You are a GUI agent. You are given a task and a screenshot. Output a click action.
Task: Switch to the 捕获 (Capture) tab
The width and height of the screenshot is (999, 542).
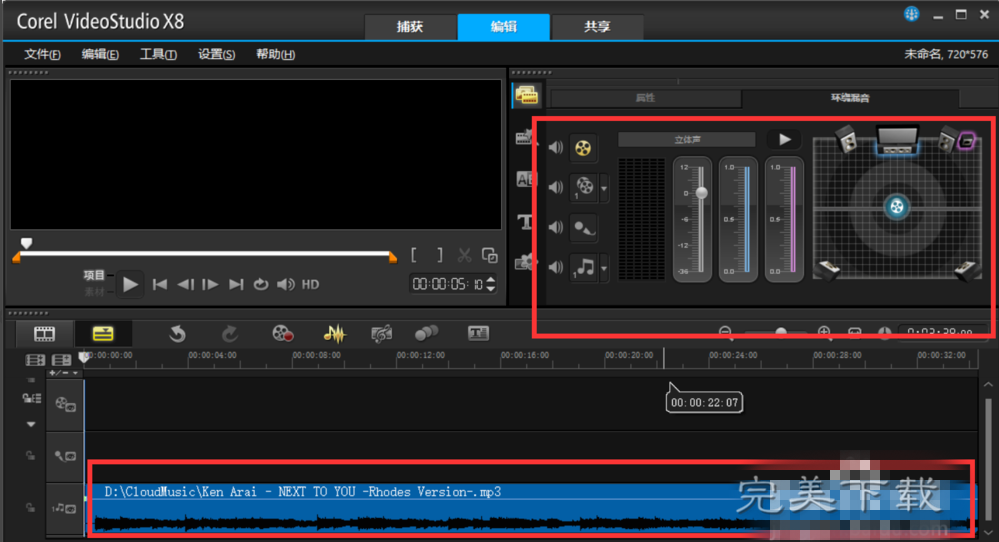coord(410,27)
